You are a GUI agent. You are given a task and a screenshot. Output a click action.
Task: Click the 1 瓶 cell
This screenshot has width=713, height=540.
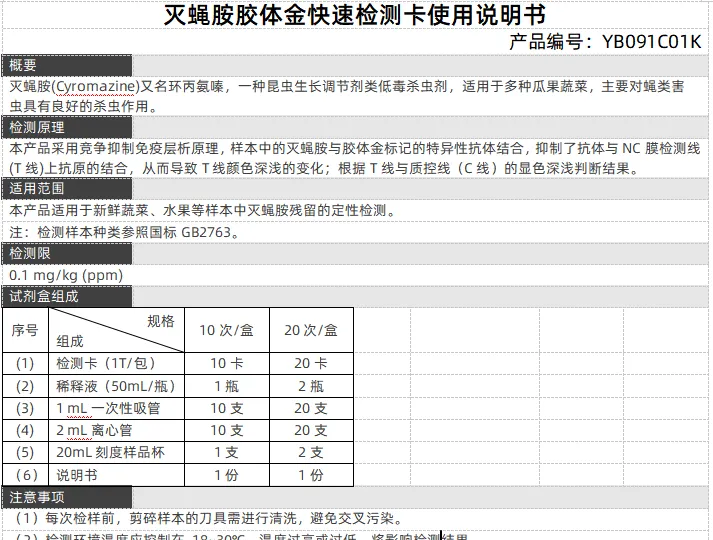click(226, 386)
